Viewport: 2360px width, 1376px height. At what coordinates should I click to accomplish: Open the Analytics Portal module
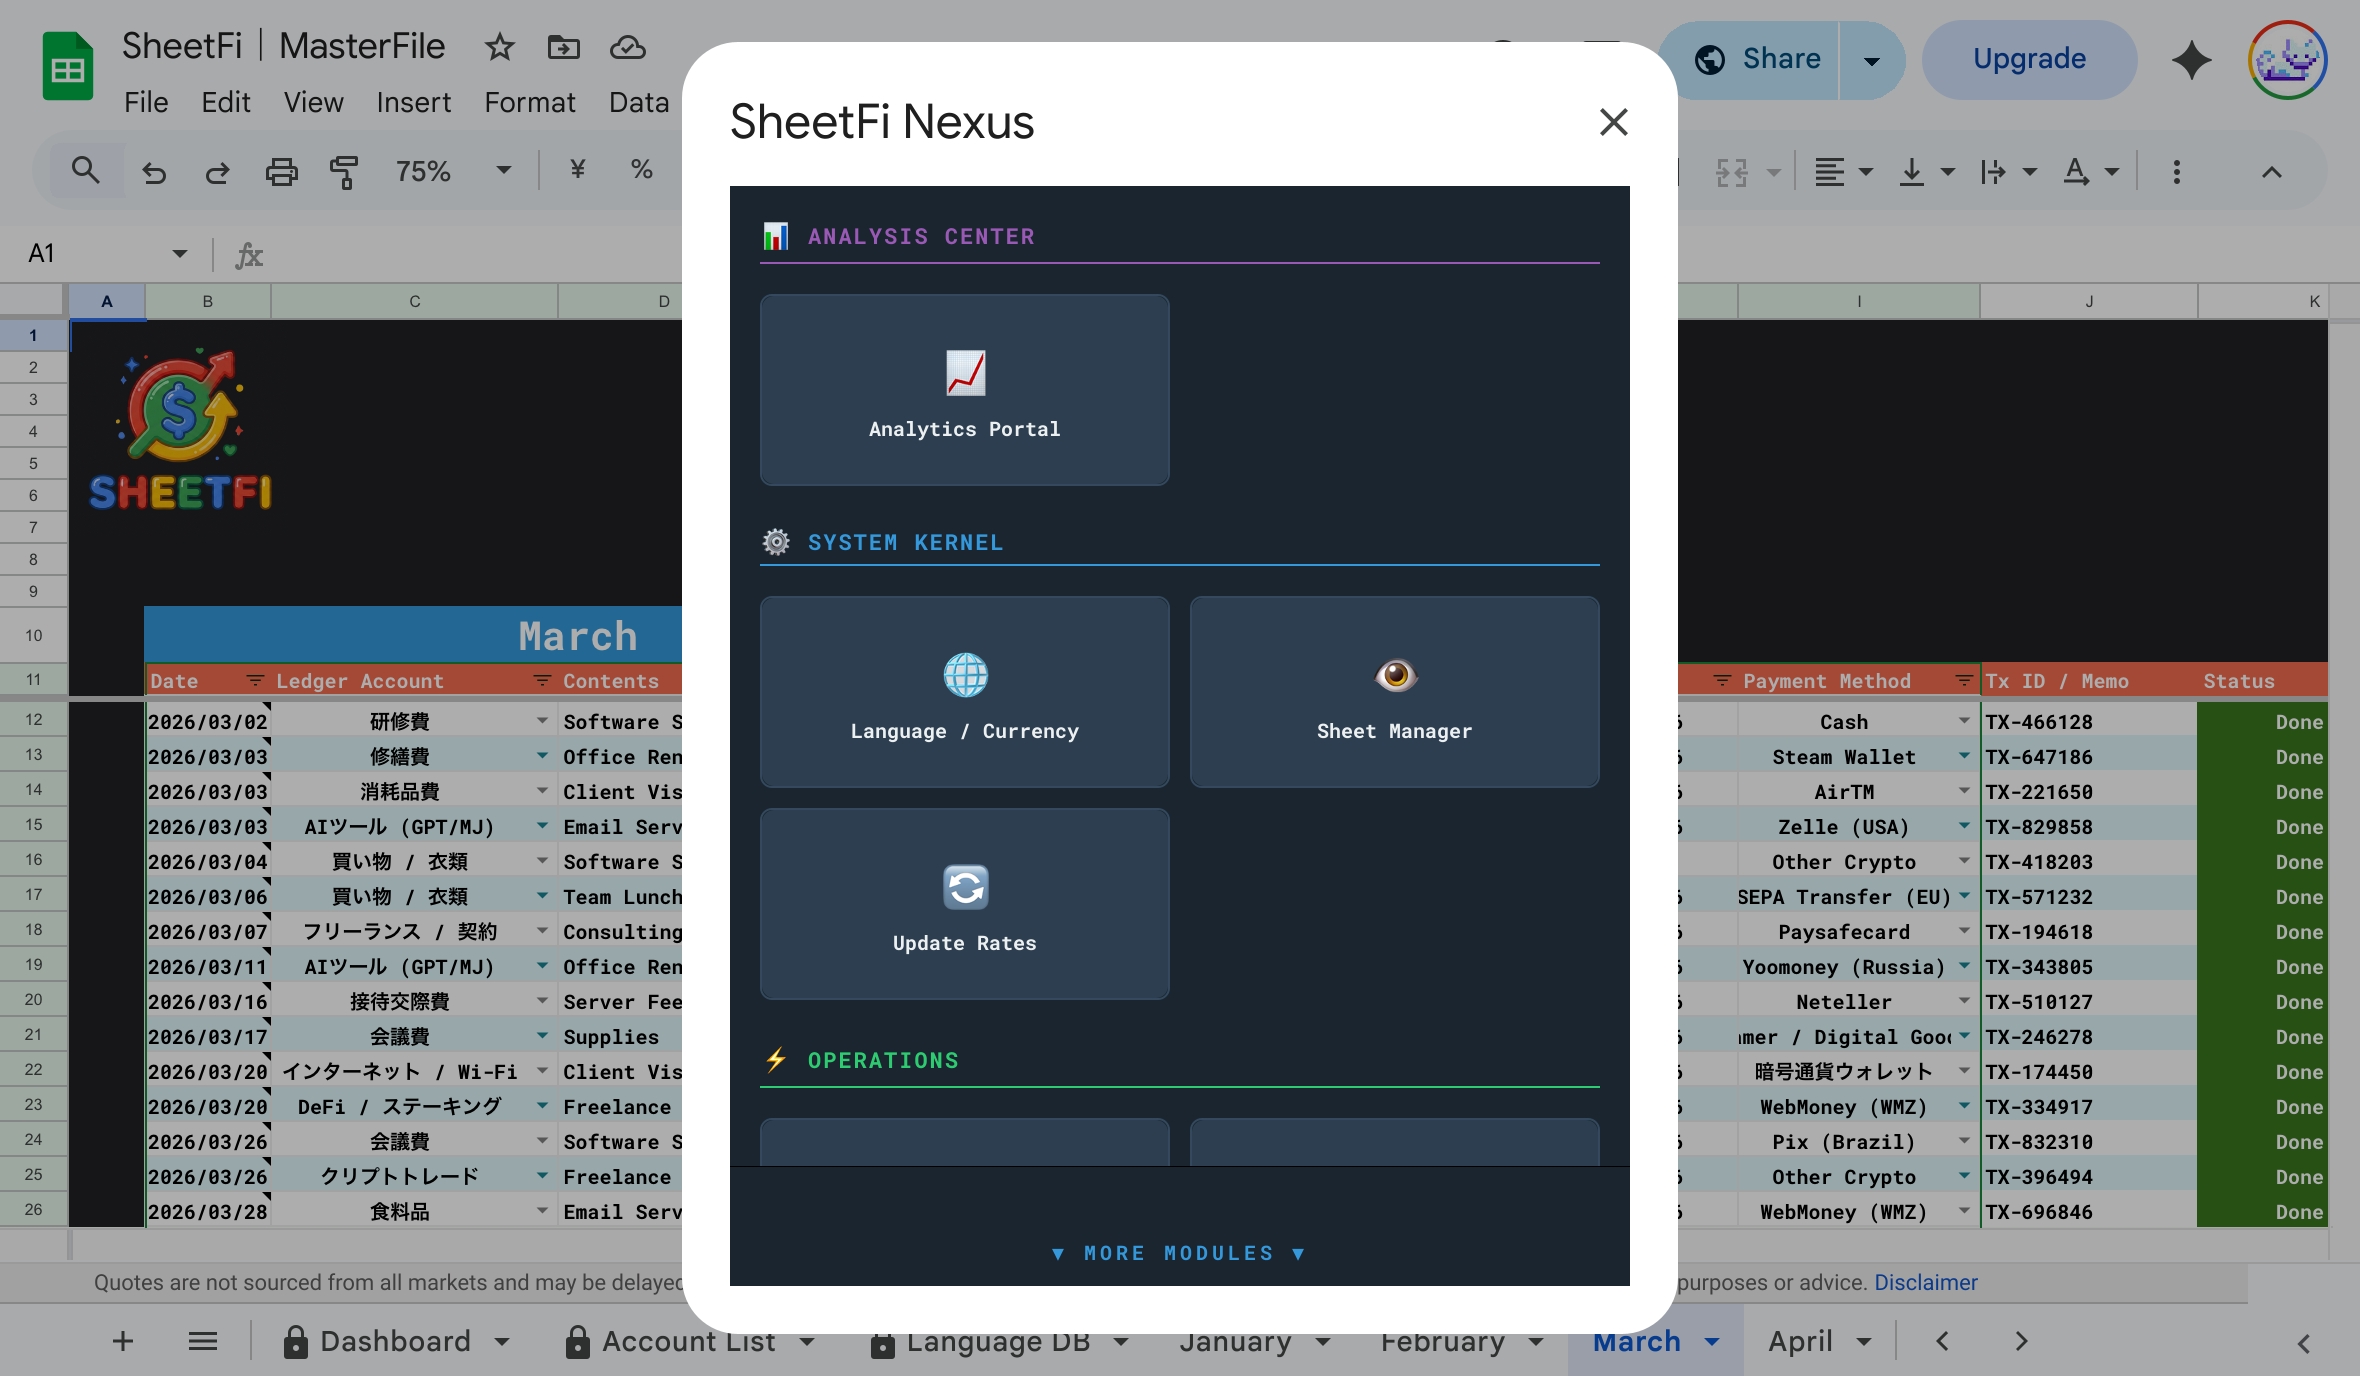click(x=964, y=390)
